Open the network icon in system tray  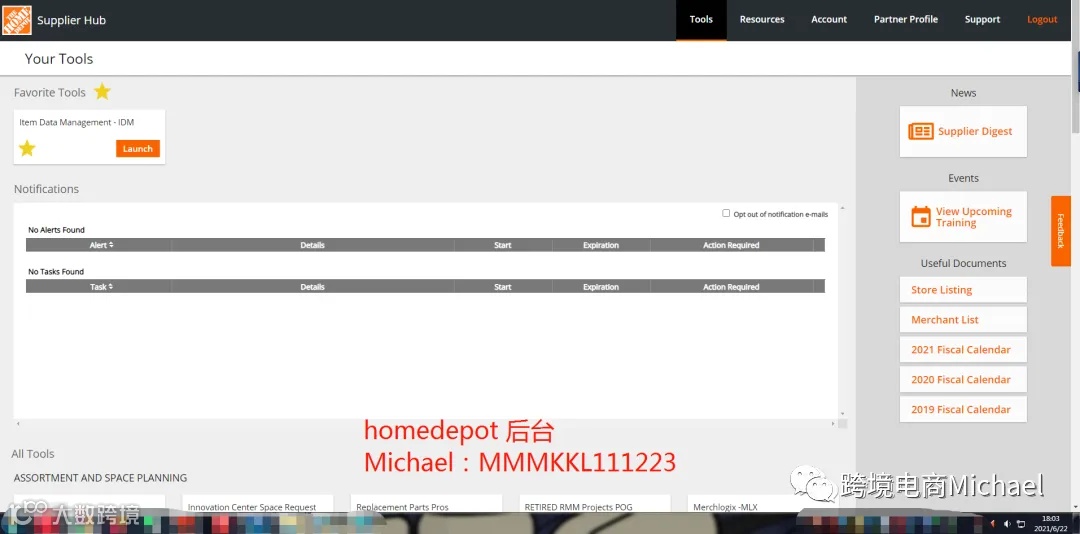tap(1021, 524)
